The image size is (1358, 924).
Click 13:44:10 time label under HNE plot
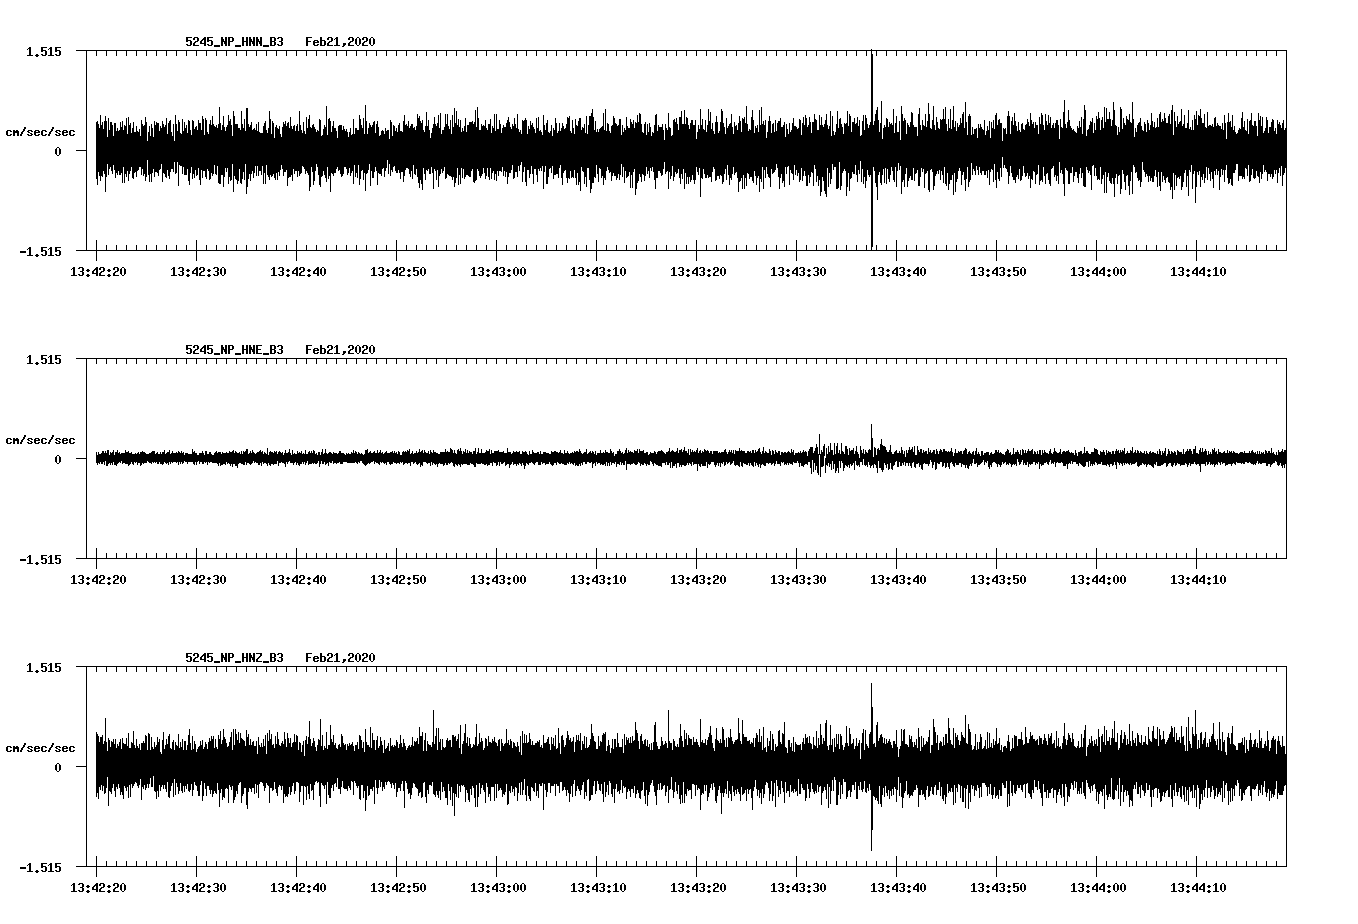pos(1198,580)
